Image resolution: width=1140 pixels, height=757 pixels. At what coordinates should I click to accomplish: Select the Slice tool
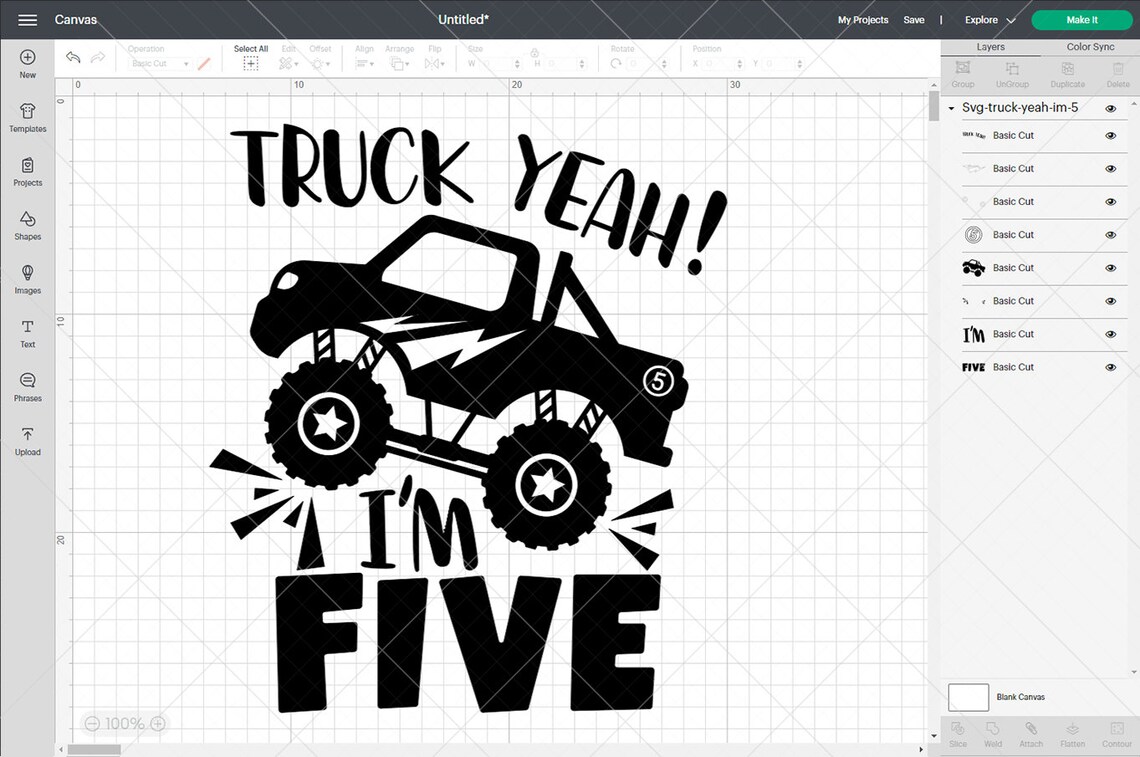(957, 734)
